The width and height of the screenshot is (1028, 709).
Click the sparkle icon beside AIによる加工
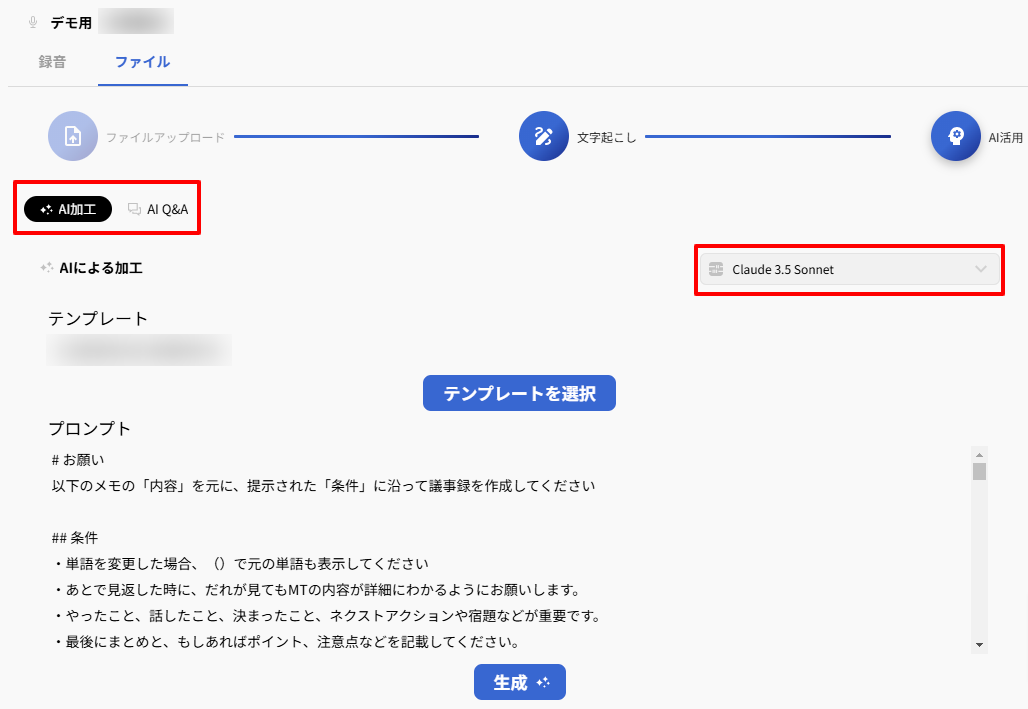click(x=46, y=268)
